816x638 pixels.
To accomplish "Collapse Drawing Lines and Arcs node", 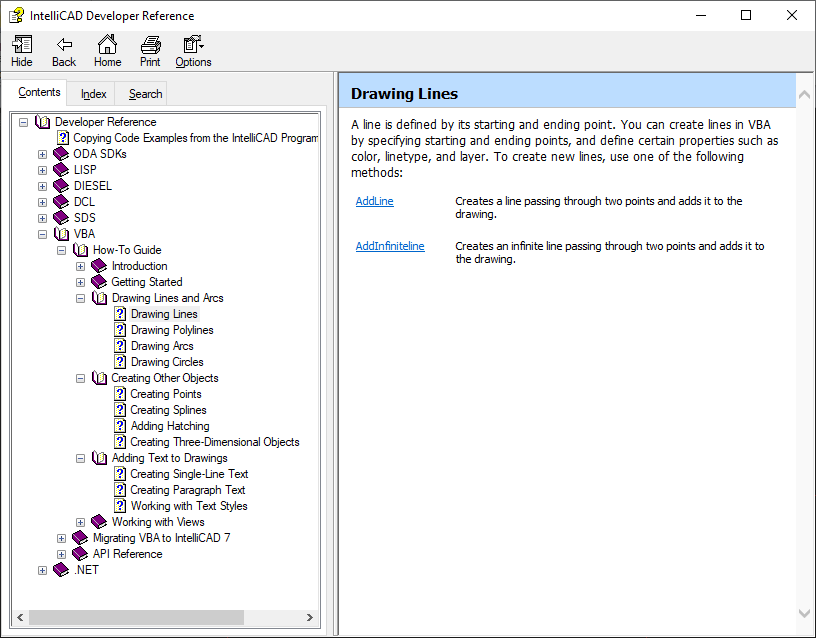I will (81, 299).
